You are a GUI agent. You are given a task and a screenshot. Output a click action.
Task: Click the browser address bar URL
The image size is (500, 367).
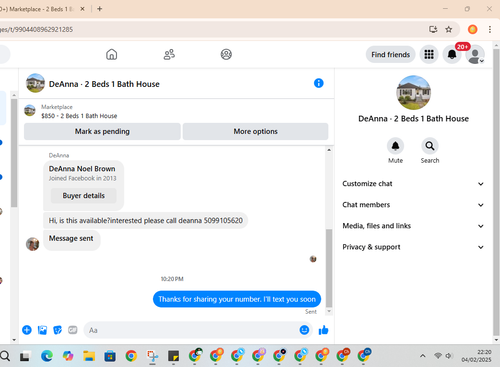coord(36,29)
